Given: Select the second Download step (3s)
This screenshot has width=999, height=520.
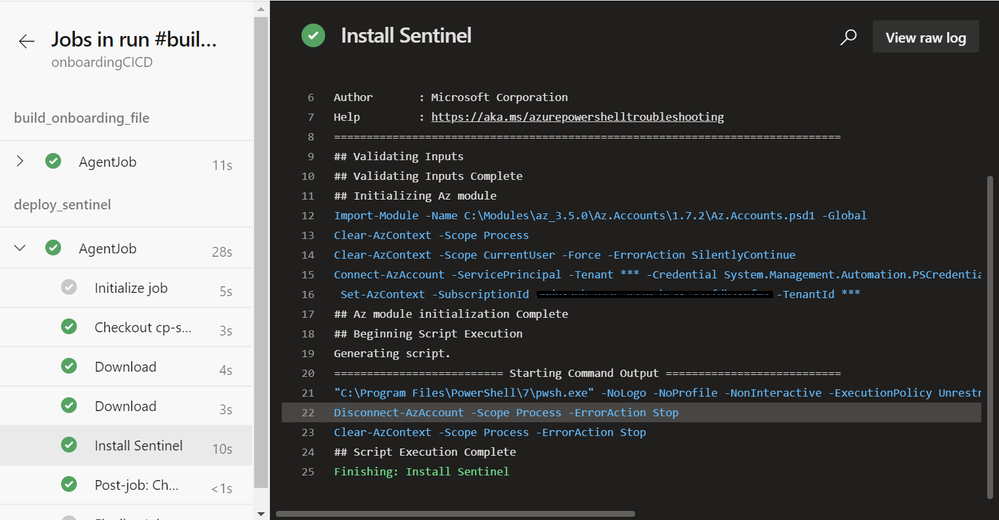Looking at the screenshot, I should pos(125,406).
